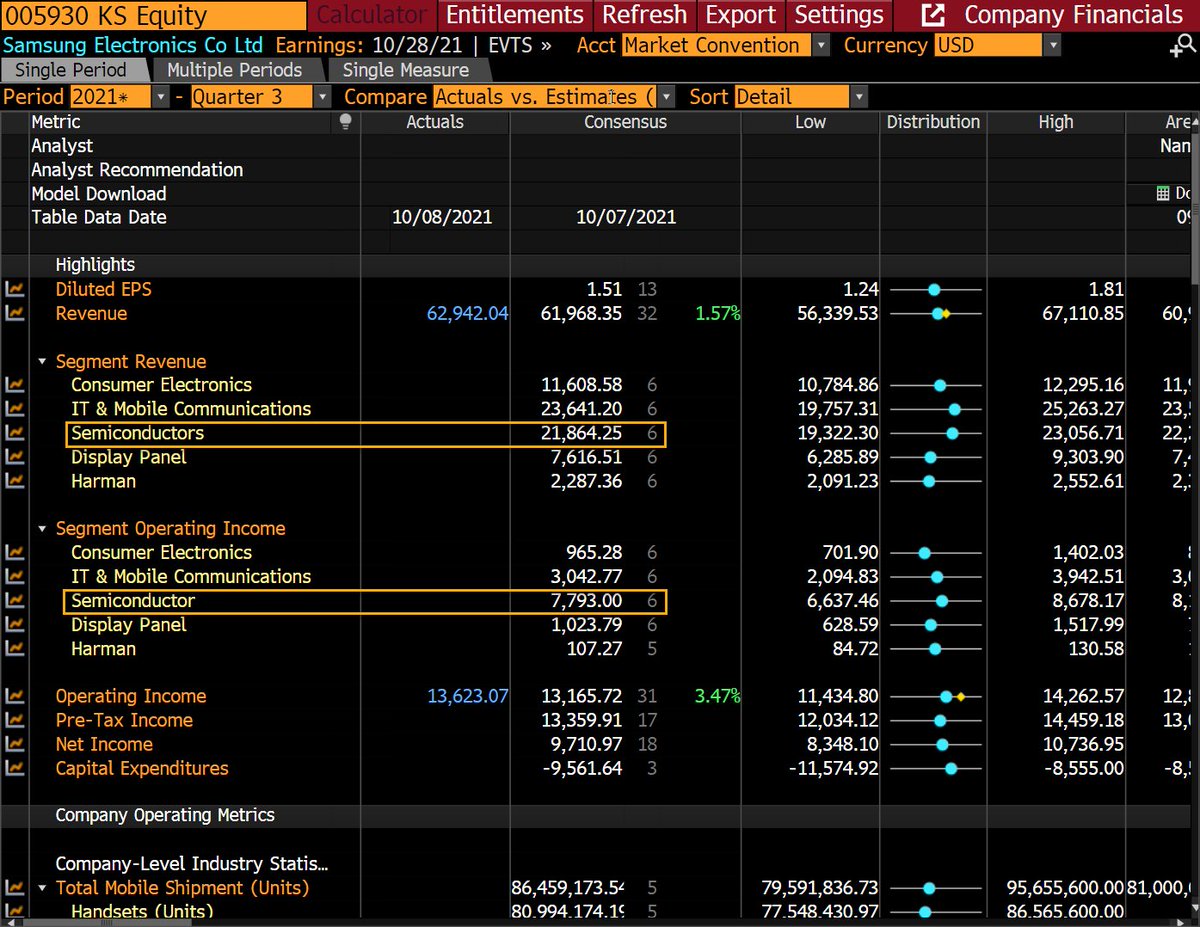The height and width of the screenshot is (927, 1200).
Task: Click the Distribution column header
Action: (x=933, y=122)
